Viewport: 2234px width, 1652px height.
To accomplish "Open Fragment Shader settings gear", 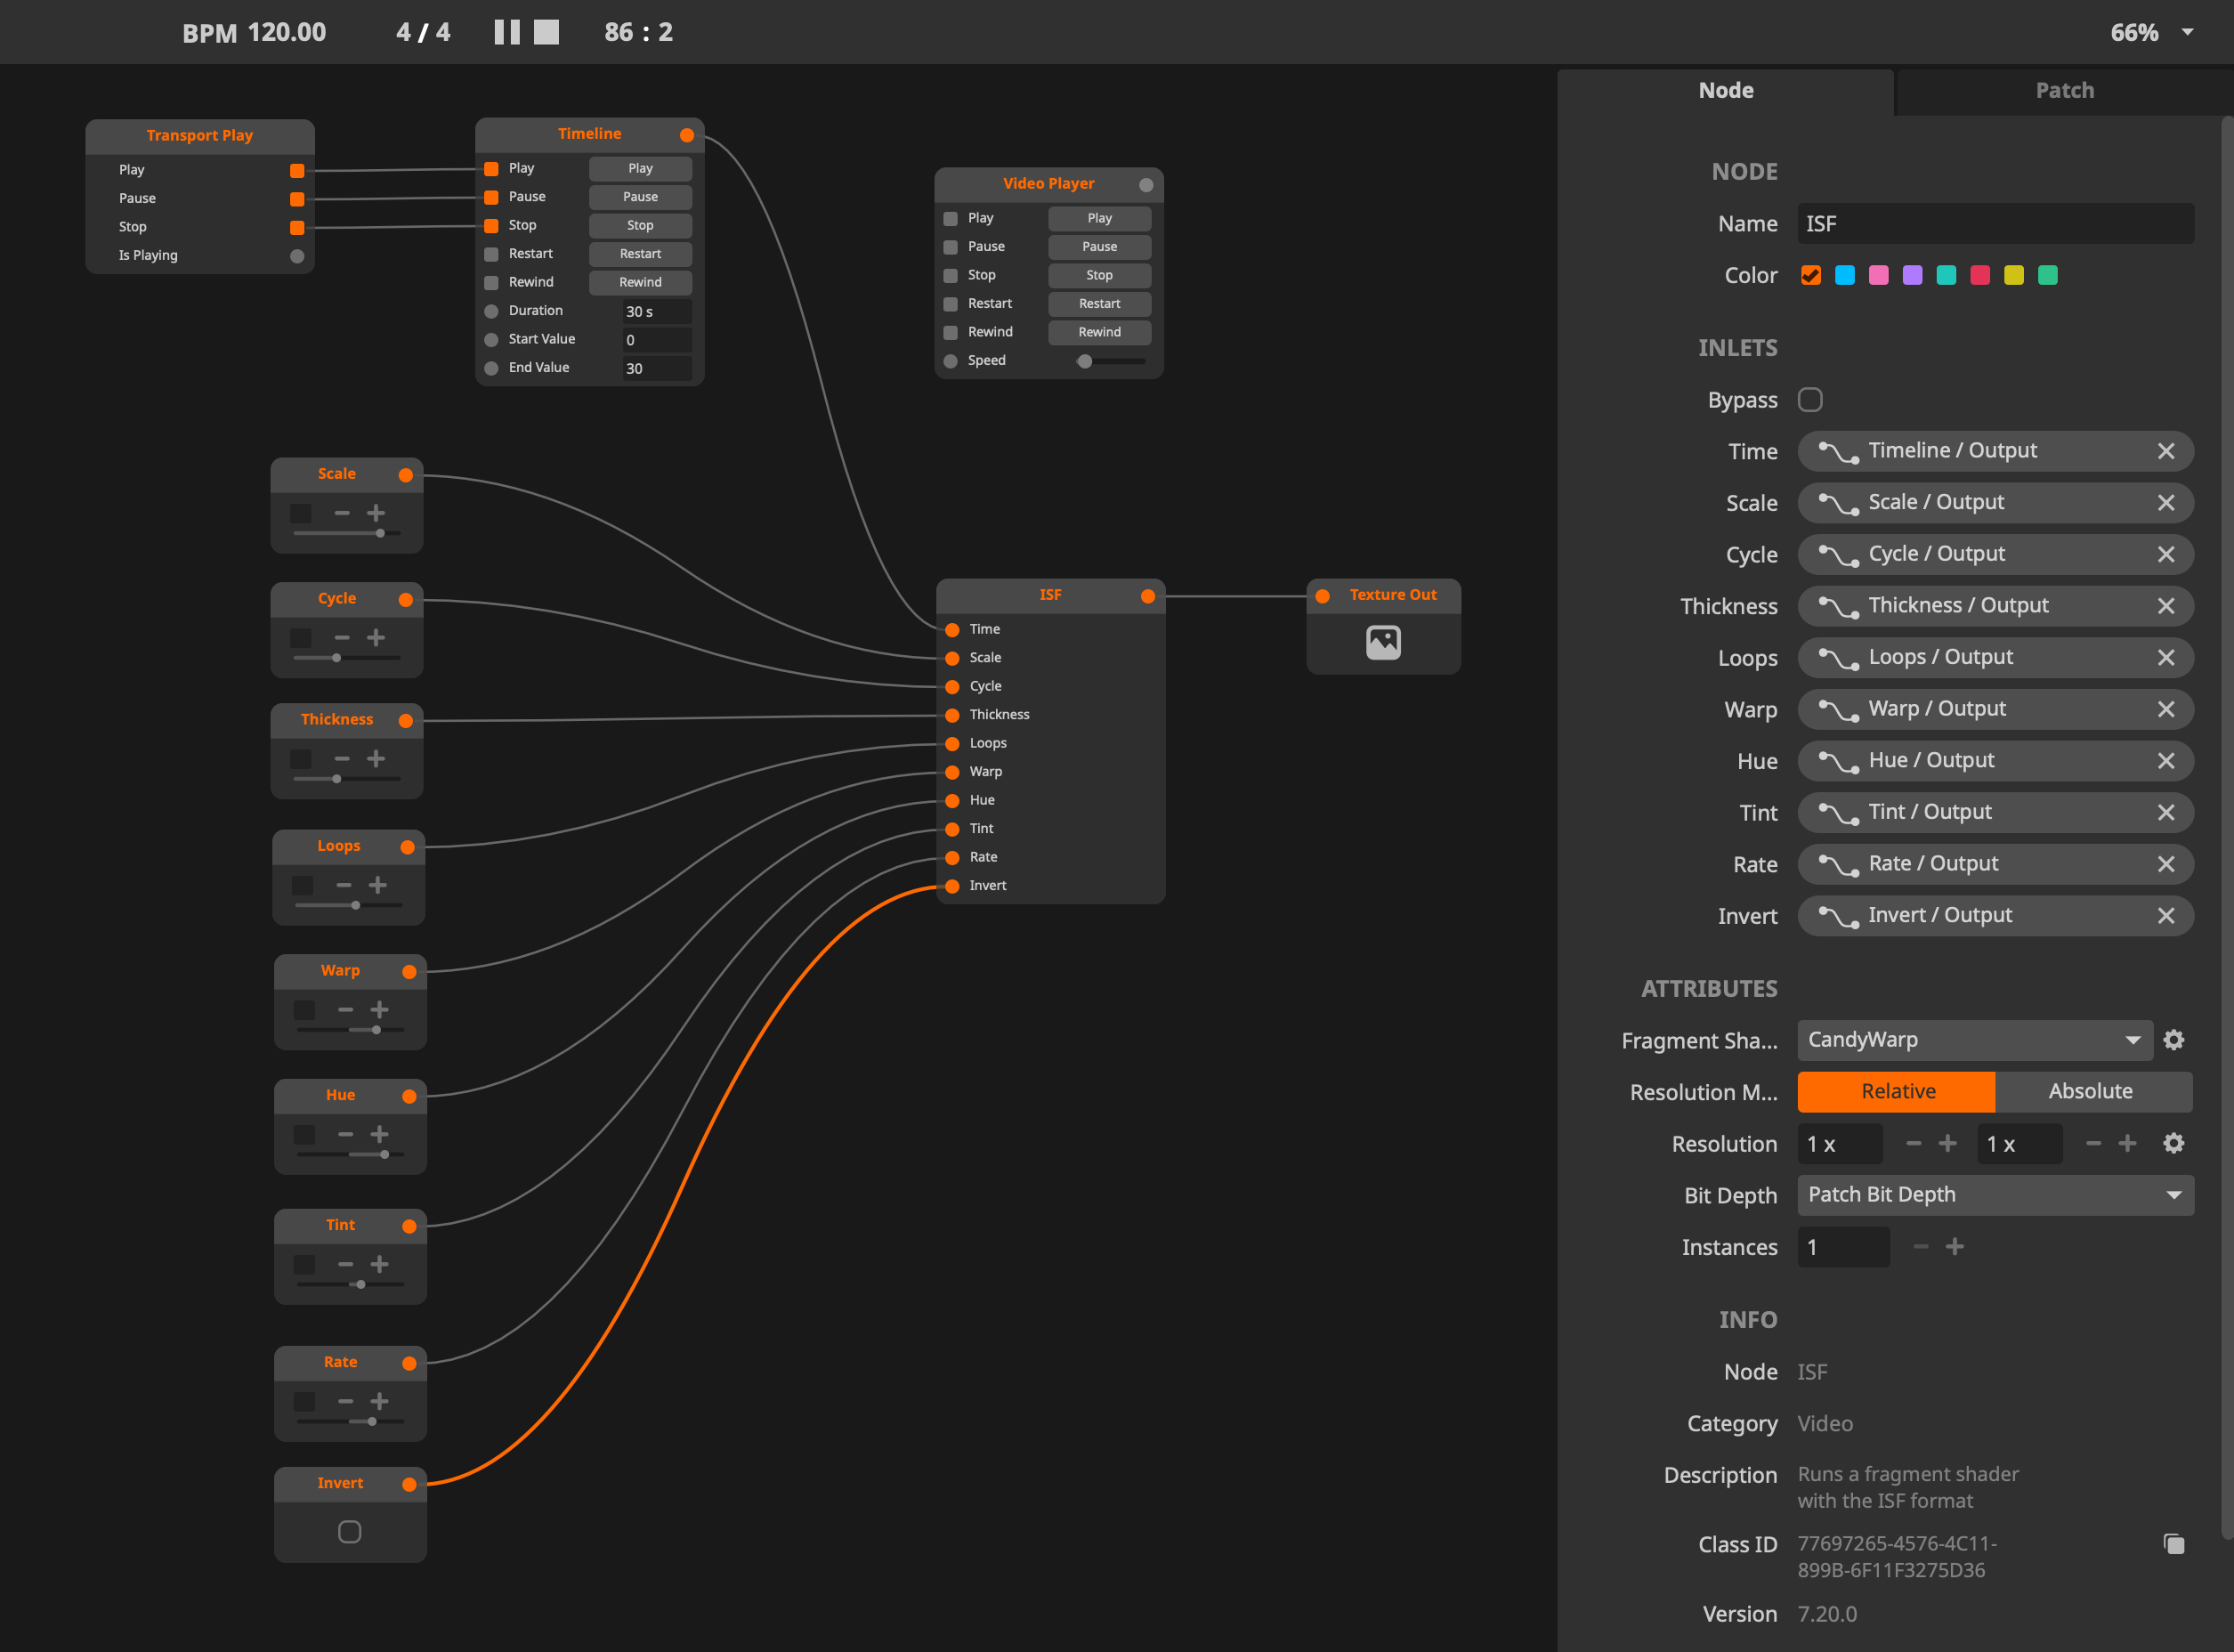I will click(2173, 1040).
